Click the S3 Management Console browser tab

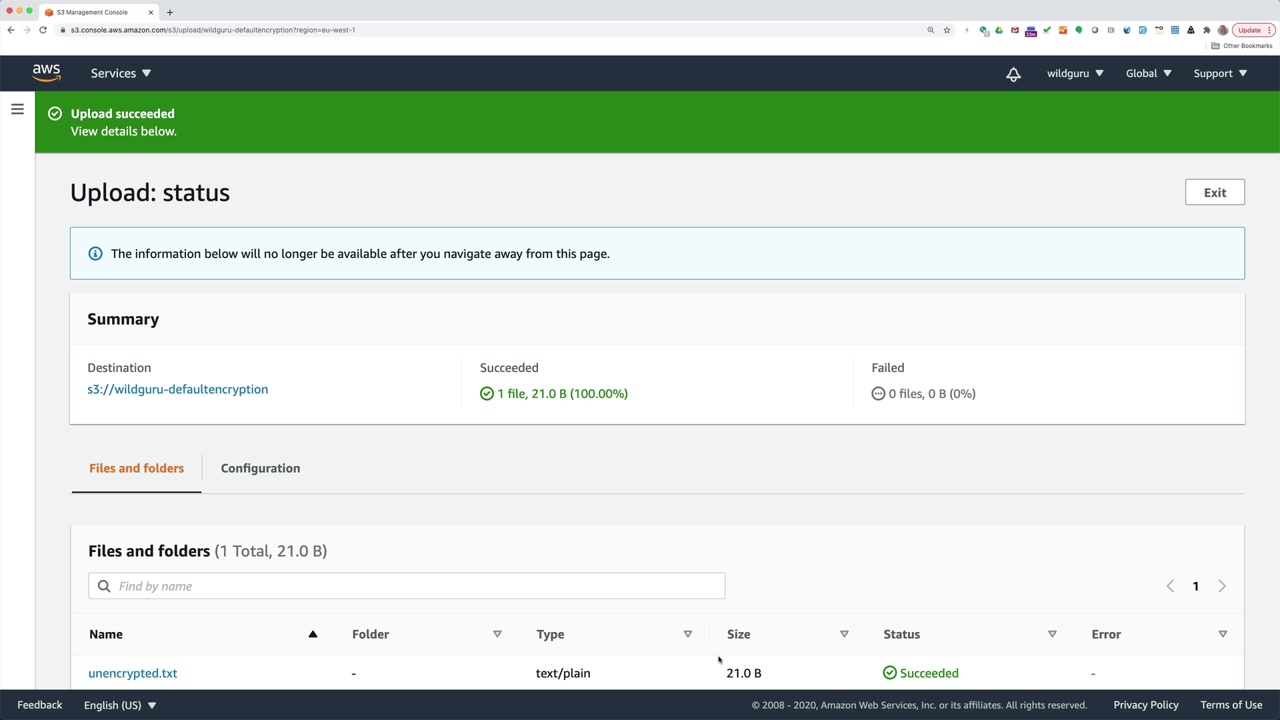[x=98, y=12]
